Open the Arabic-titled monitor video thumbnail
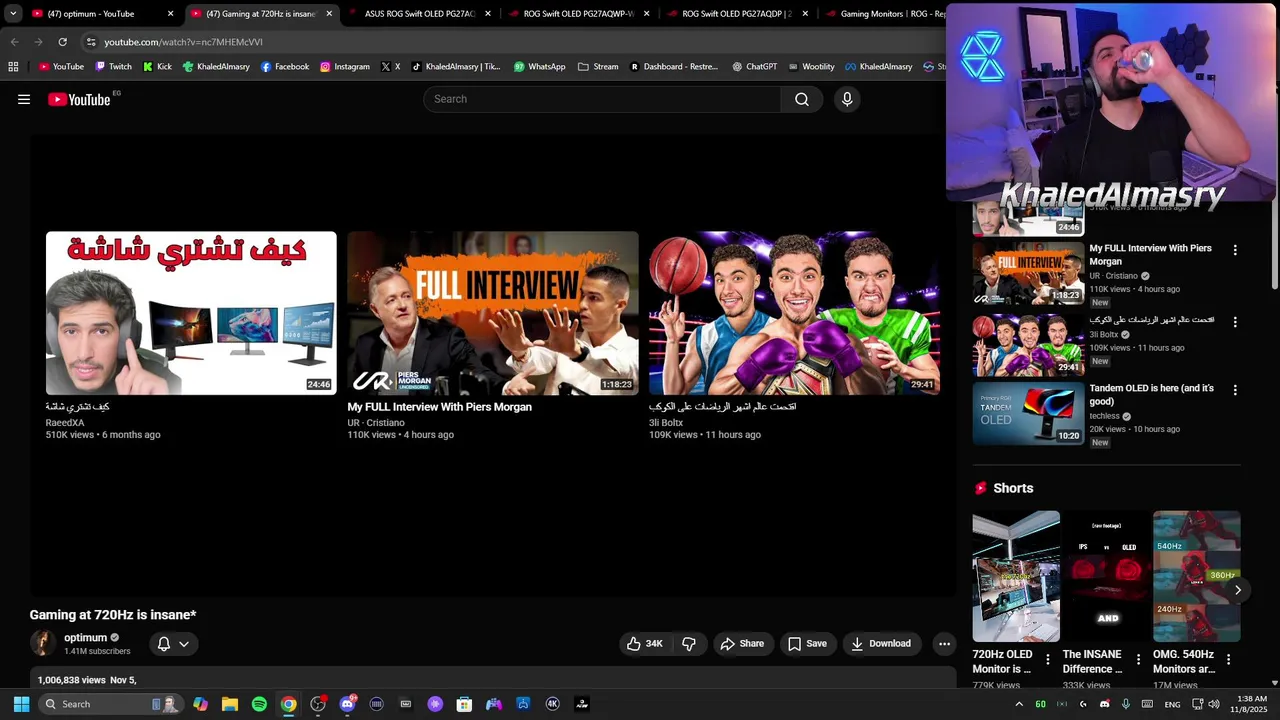This screenshot has height=720, width=1280. click(x=191, y=313)
